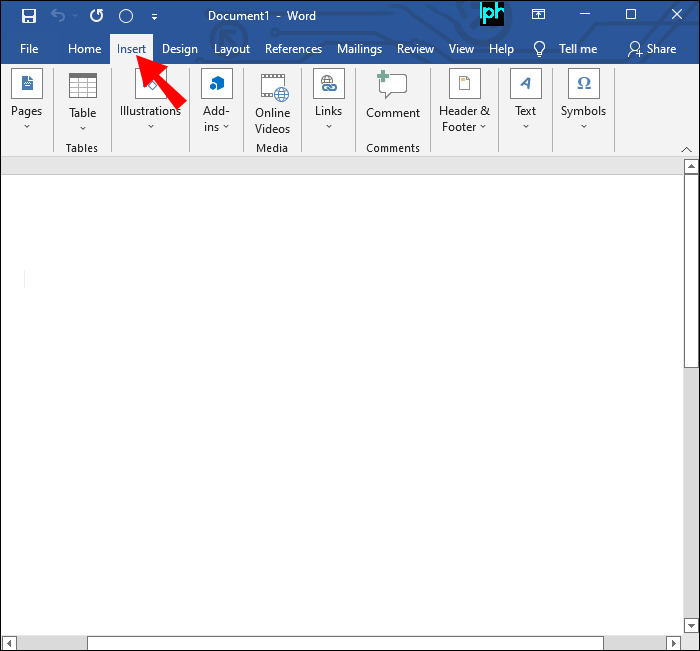Click the Undo arrow icon
The height and width of the screenshot is (651, 700).
(x=58, y=16)
